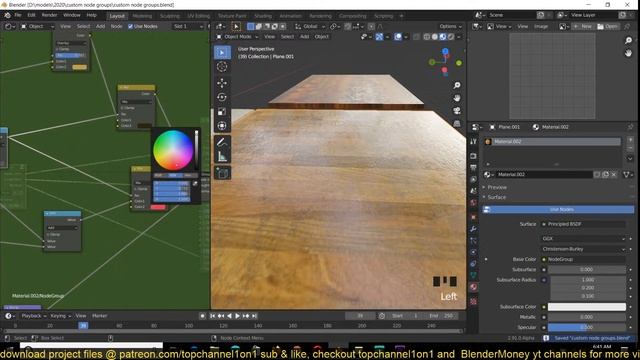Click the pan hand icon in 3D viewport
Viewport: 640px width, 360px height.
click(x=457, y=98)
